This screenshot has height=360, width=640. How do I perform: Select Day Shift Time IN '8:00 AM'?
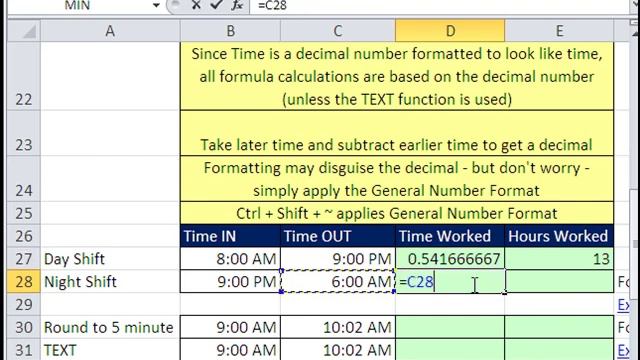click(230, 258)
